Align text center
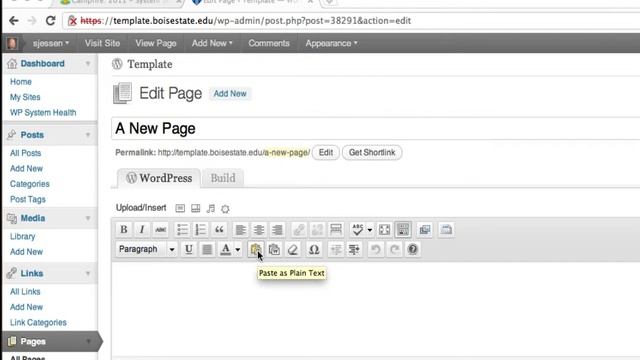The image size is (640, 360). (259, 229)
